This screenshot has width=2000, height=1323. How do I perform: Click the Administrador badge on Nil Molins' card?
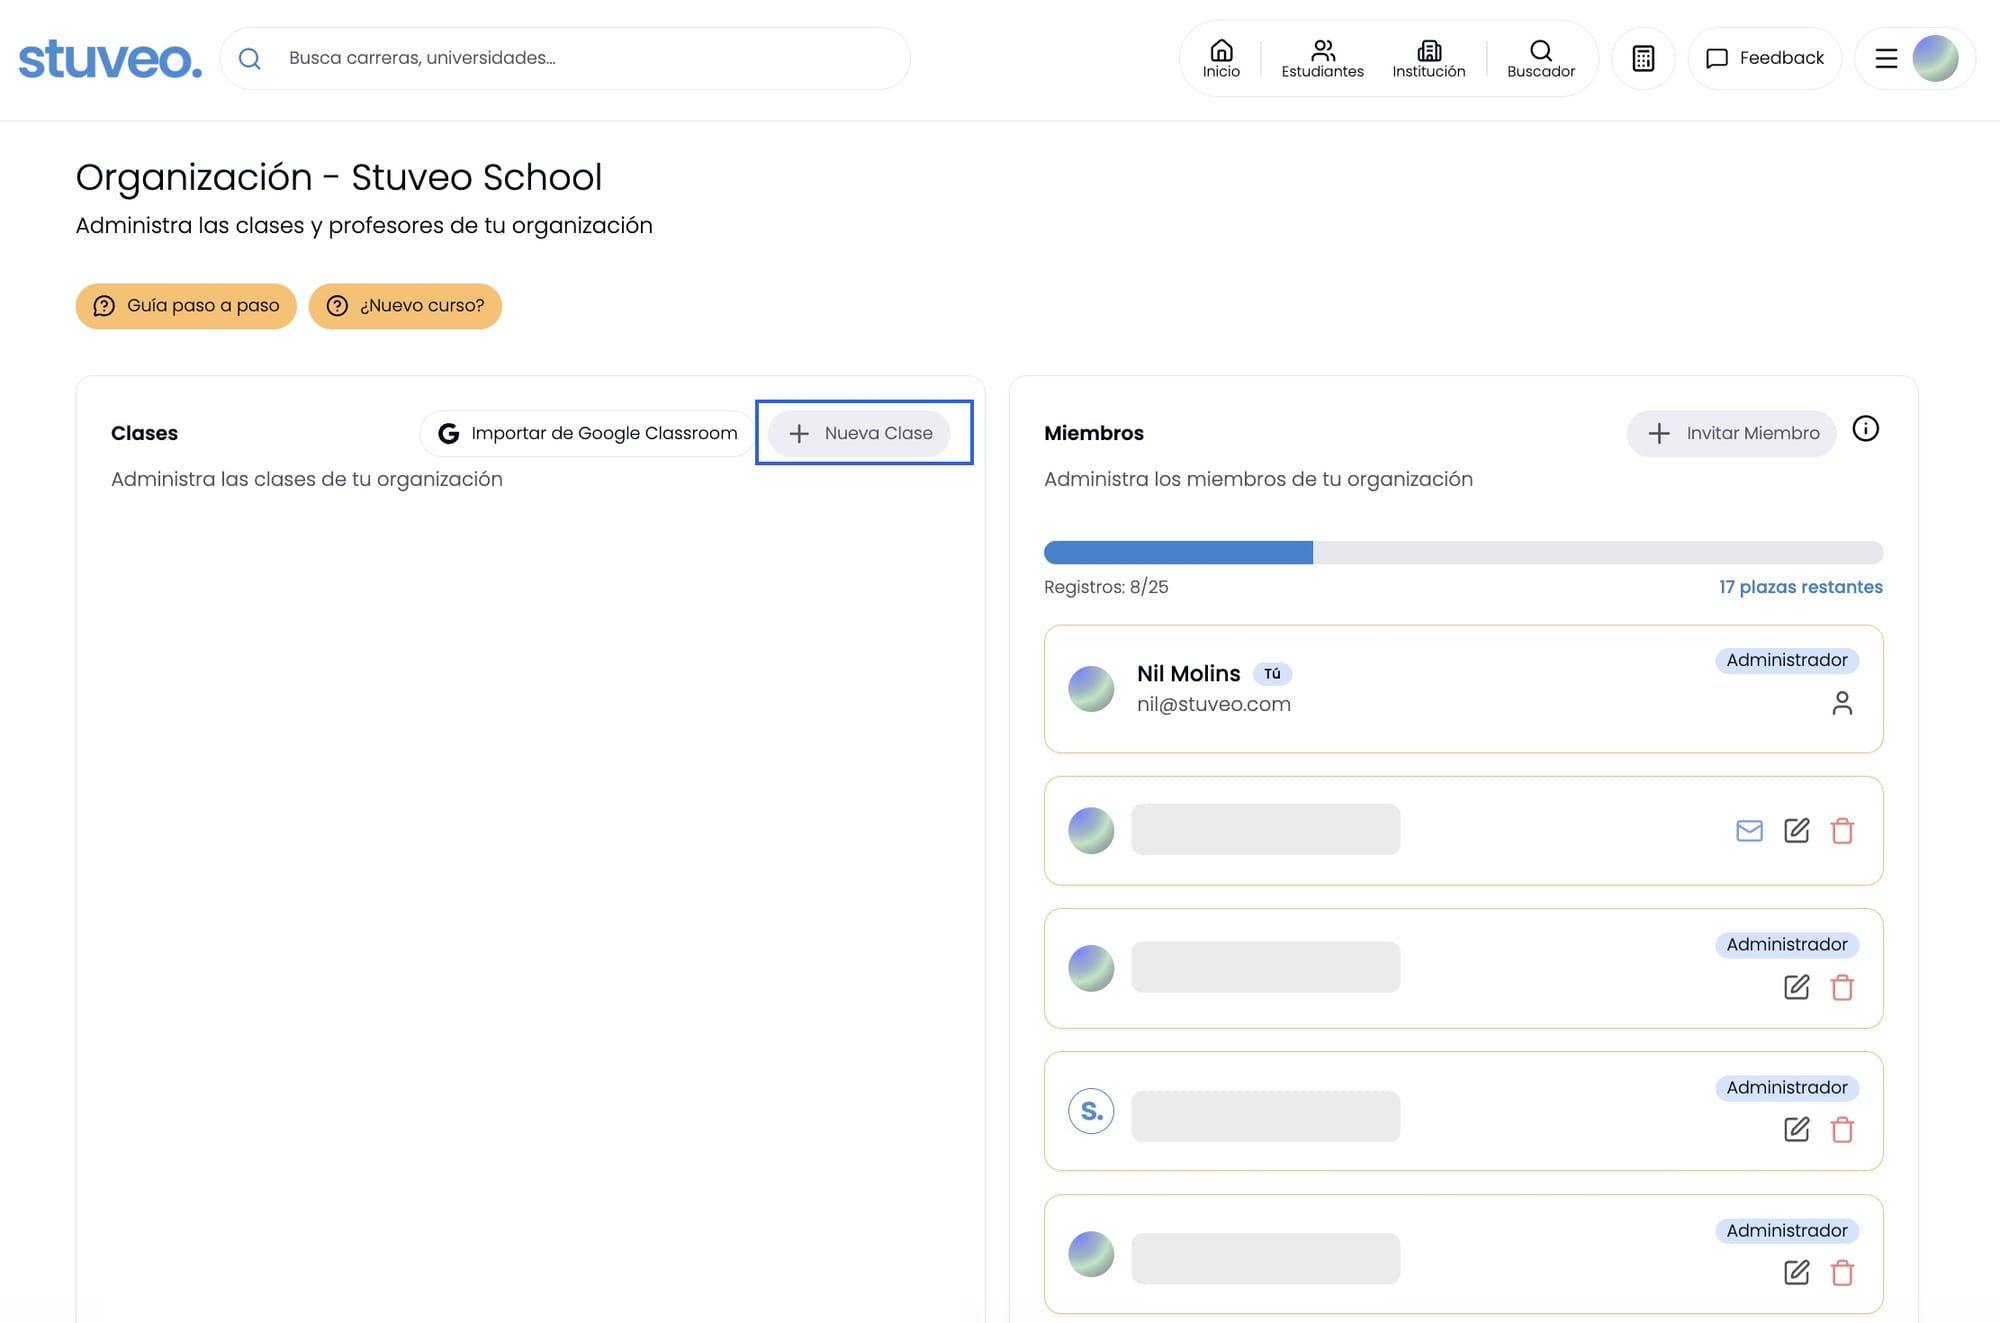click(1787, 660)
